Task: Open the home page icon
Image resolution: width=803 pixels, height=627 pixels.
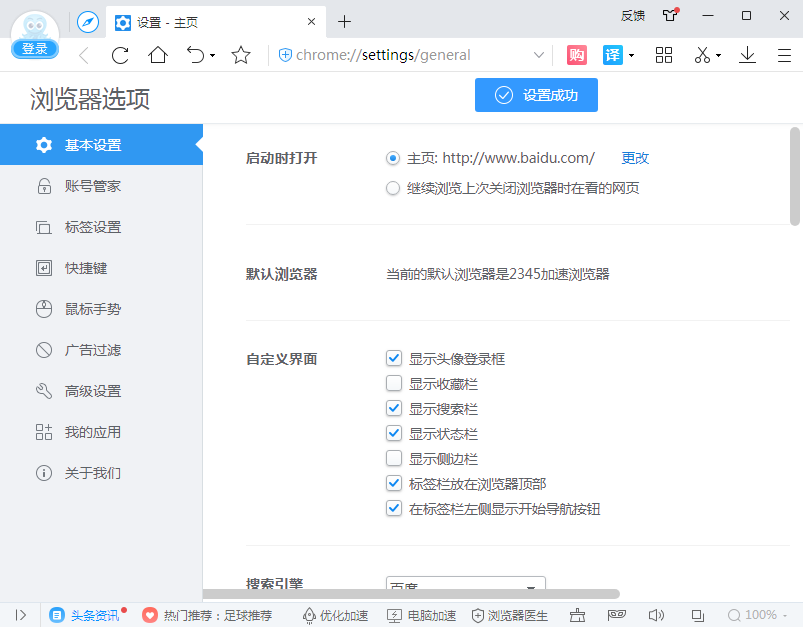Action: point(158,55)
